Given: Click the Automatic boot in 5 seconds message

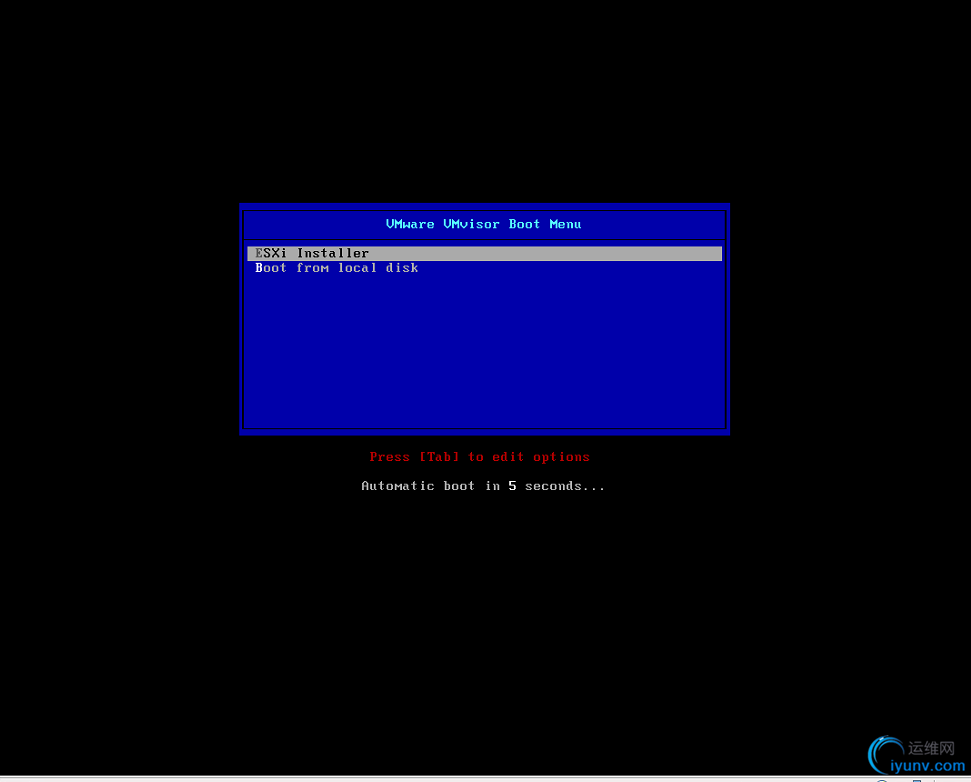Looking at the screenshot, I should point(482,486).
